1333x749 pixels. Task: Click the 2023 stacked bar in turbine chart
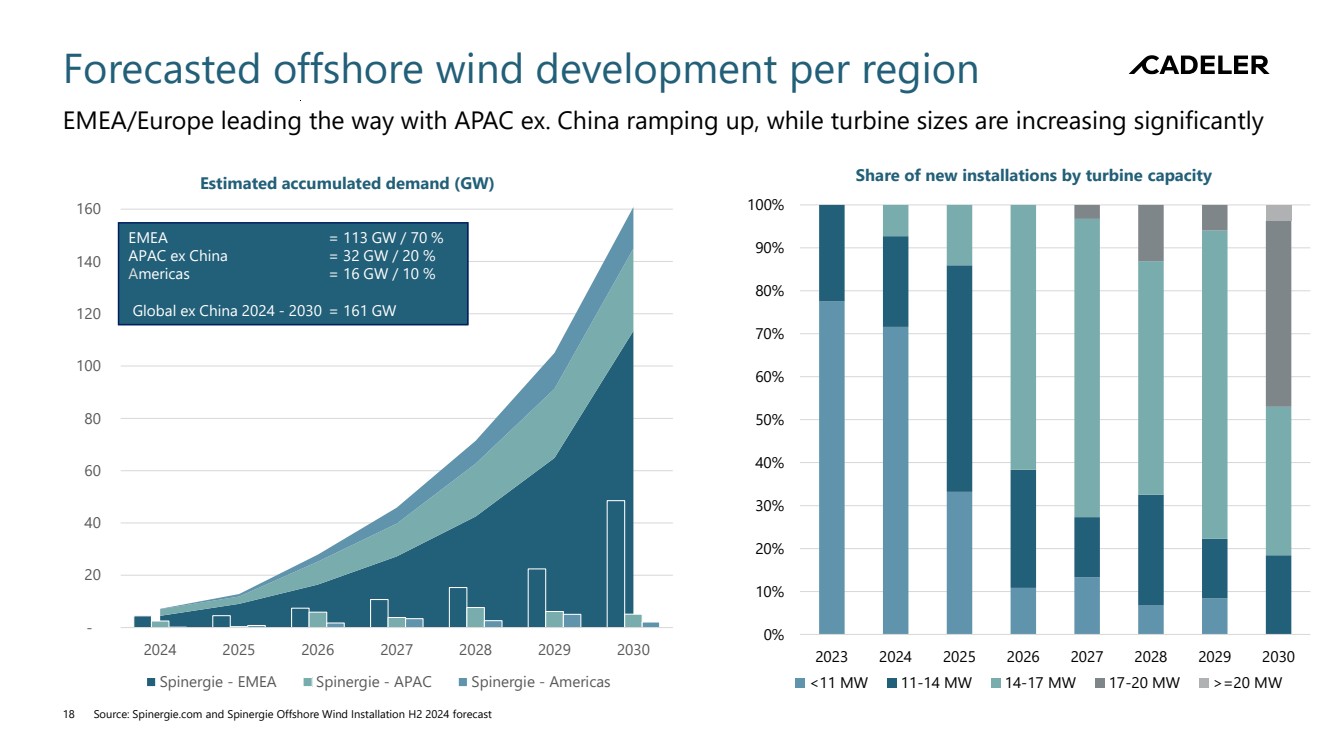click(831, 419)
